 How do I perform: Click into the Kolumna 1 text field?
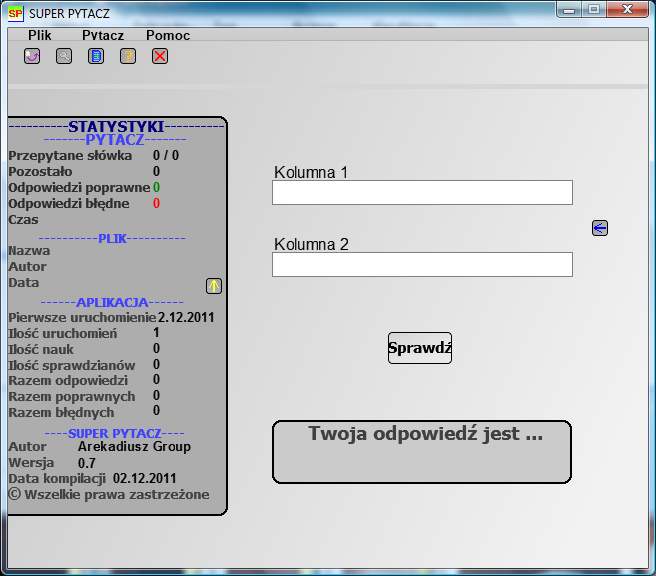pos(422,192)
